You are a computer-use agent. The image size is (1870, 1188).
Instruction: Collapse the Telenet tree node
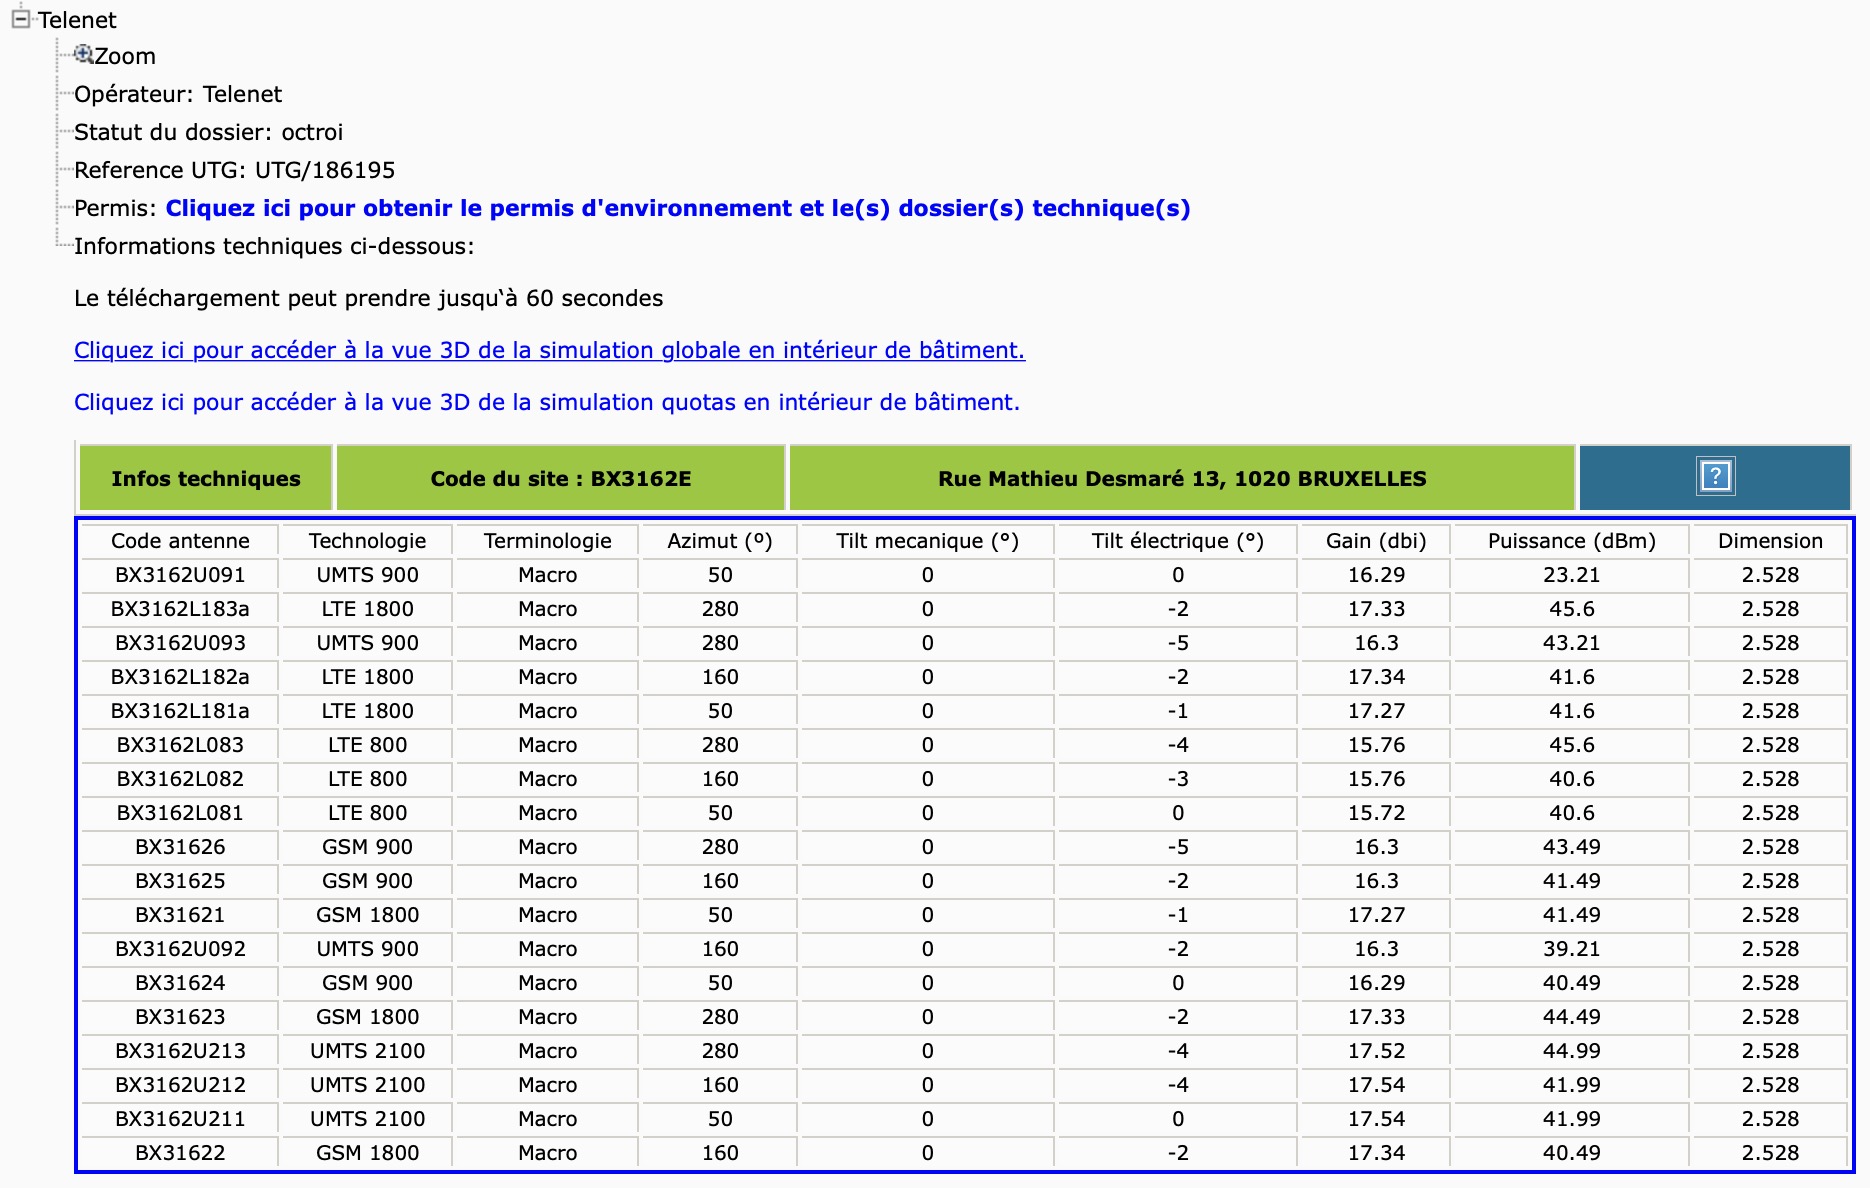pyautogui.click(x=20, y=19)
